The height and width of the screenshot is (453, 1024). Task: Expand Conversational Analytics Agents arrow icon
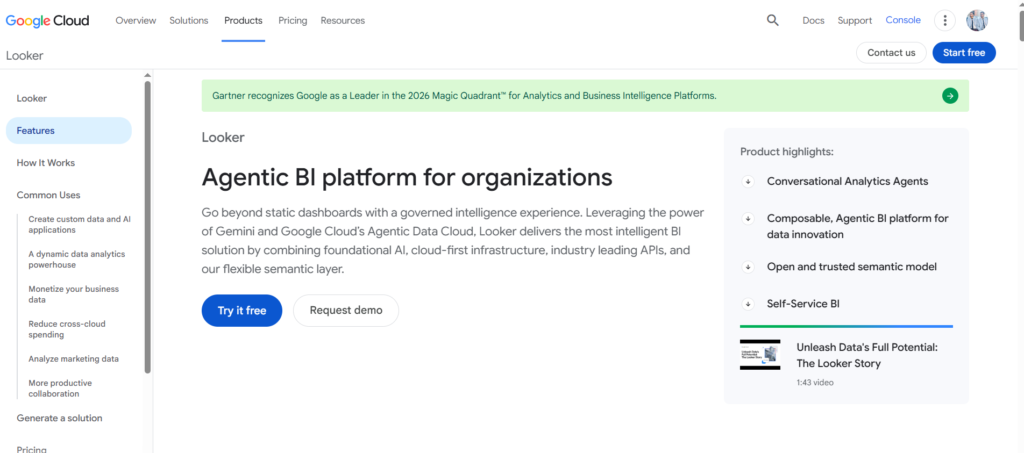(x=748, y=181)
